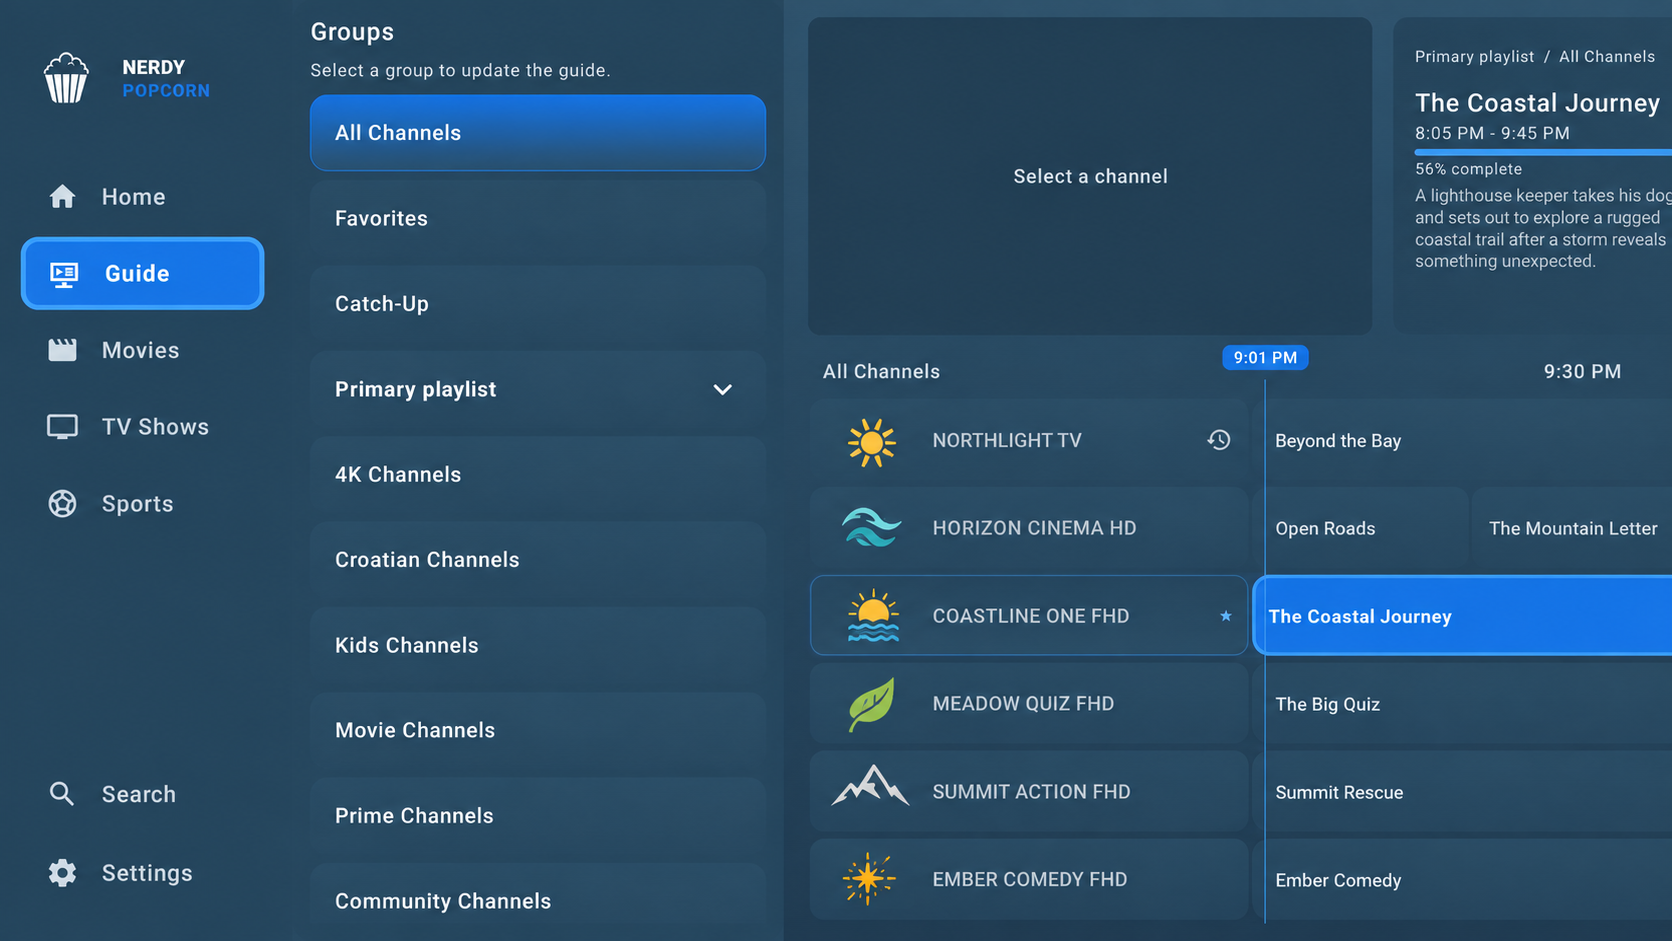Screen dimensions: 1672x941
Task: Select the Croatian Channels group
Action: [538, 560]
